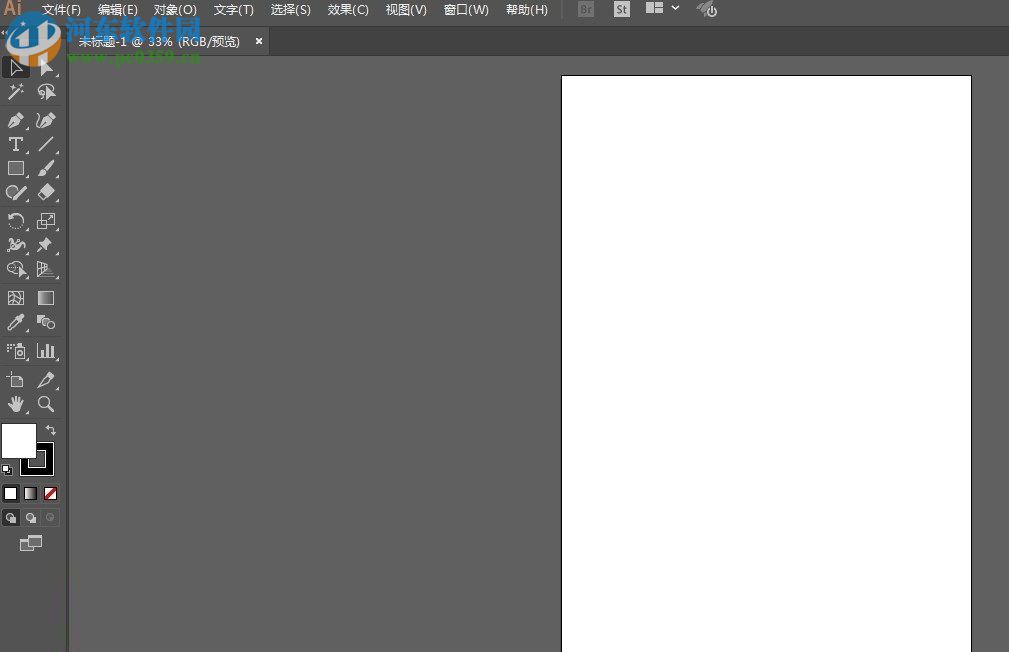Toggle the Draw Behind drawing mode

click(x=30, y=517)
